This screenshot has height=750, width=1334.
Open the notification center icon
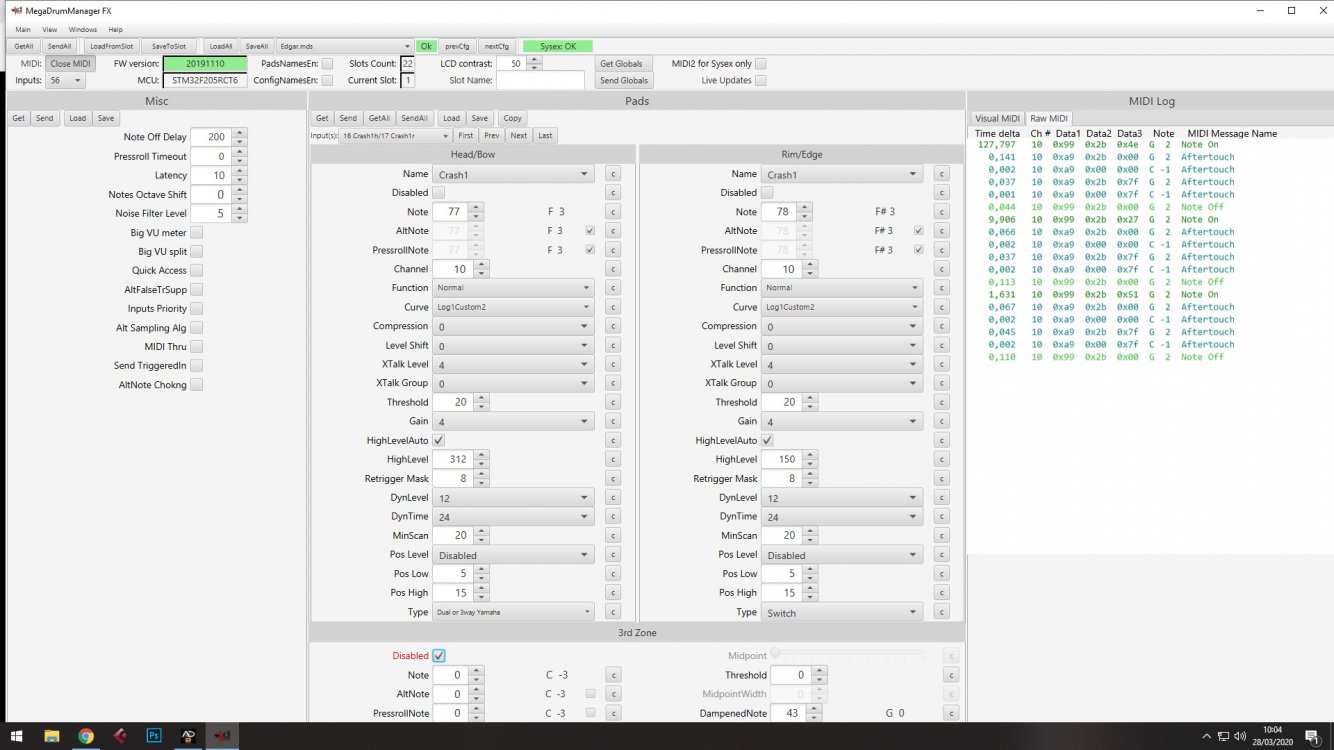point(1314,736)
